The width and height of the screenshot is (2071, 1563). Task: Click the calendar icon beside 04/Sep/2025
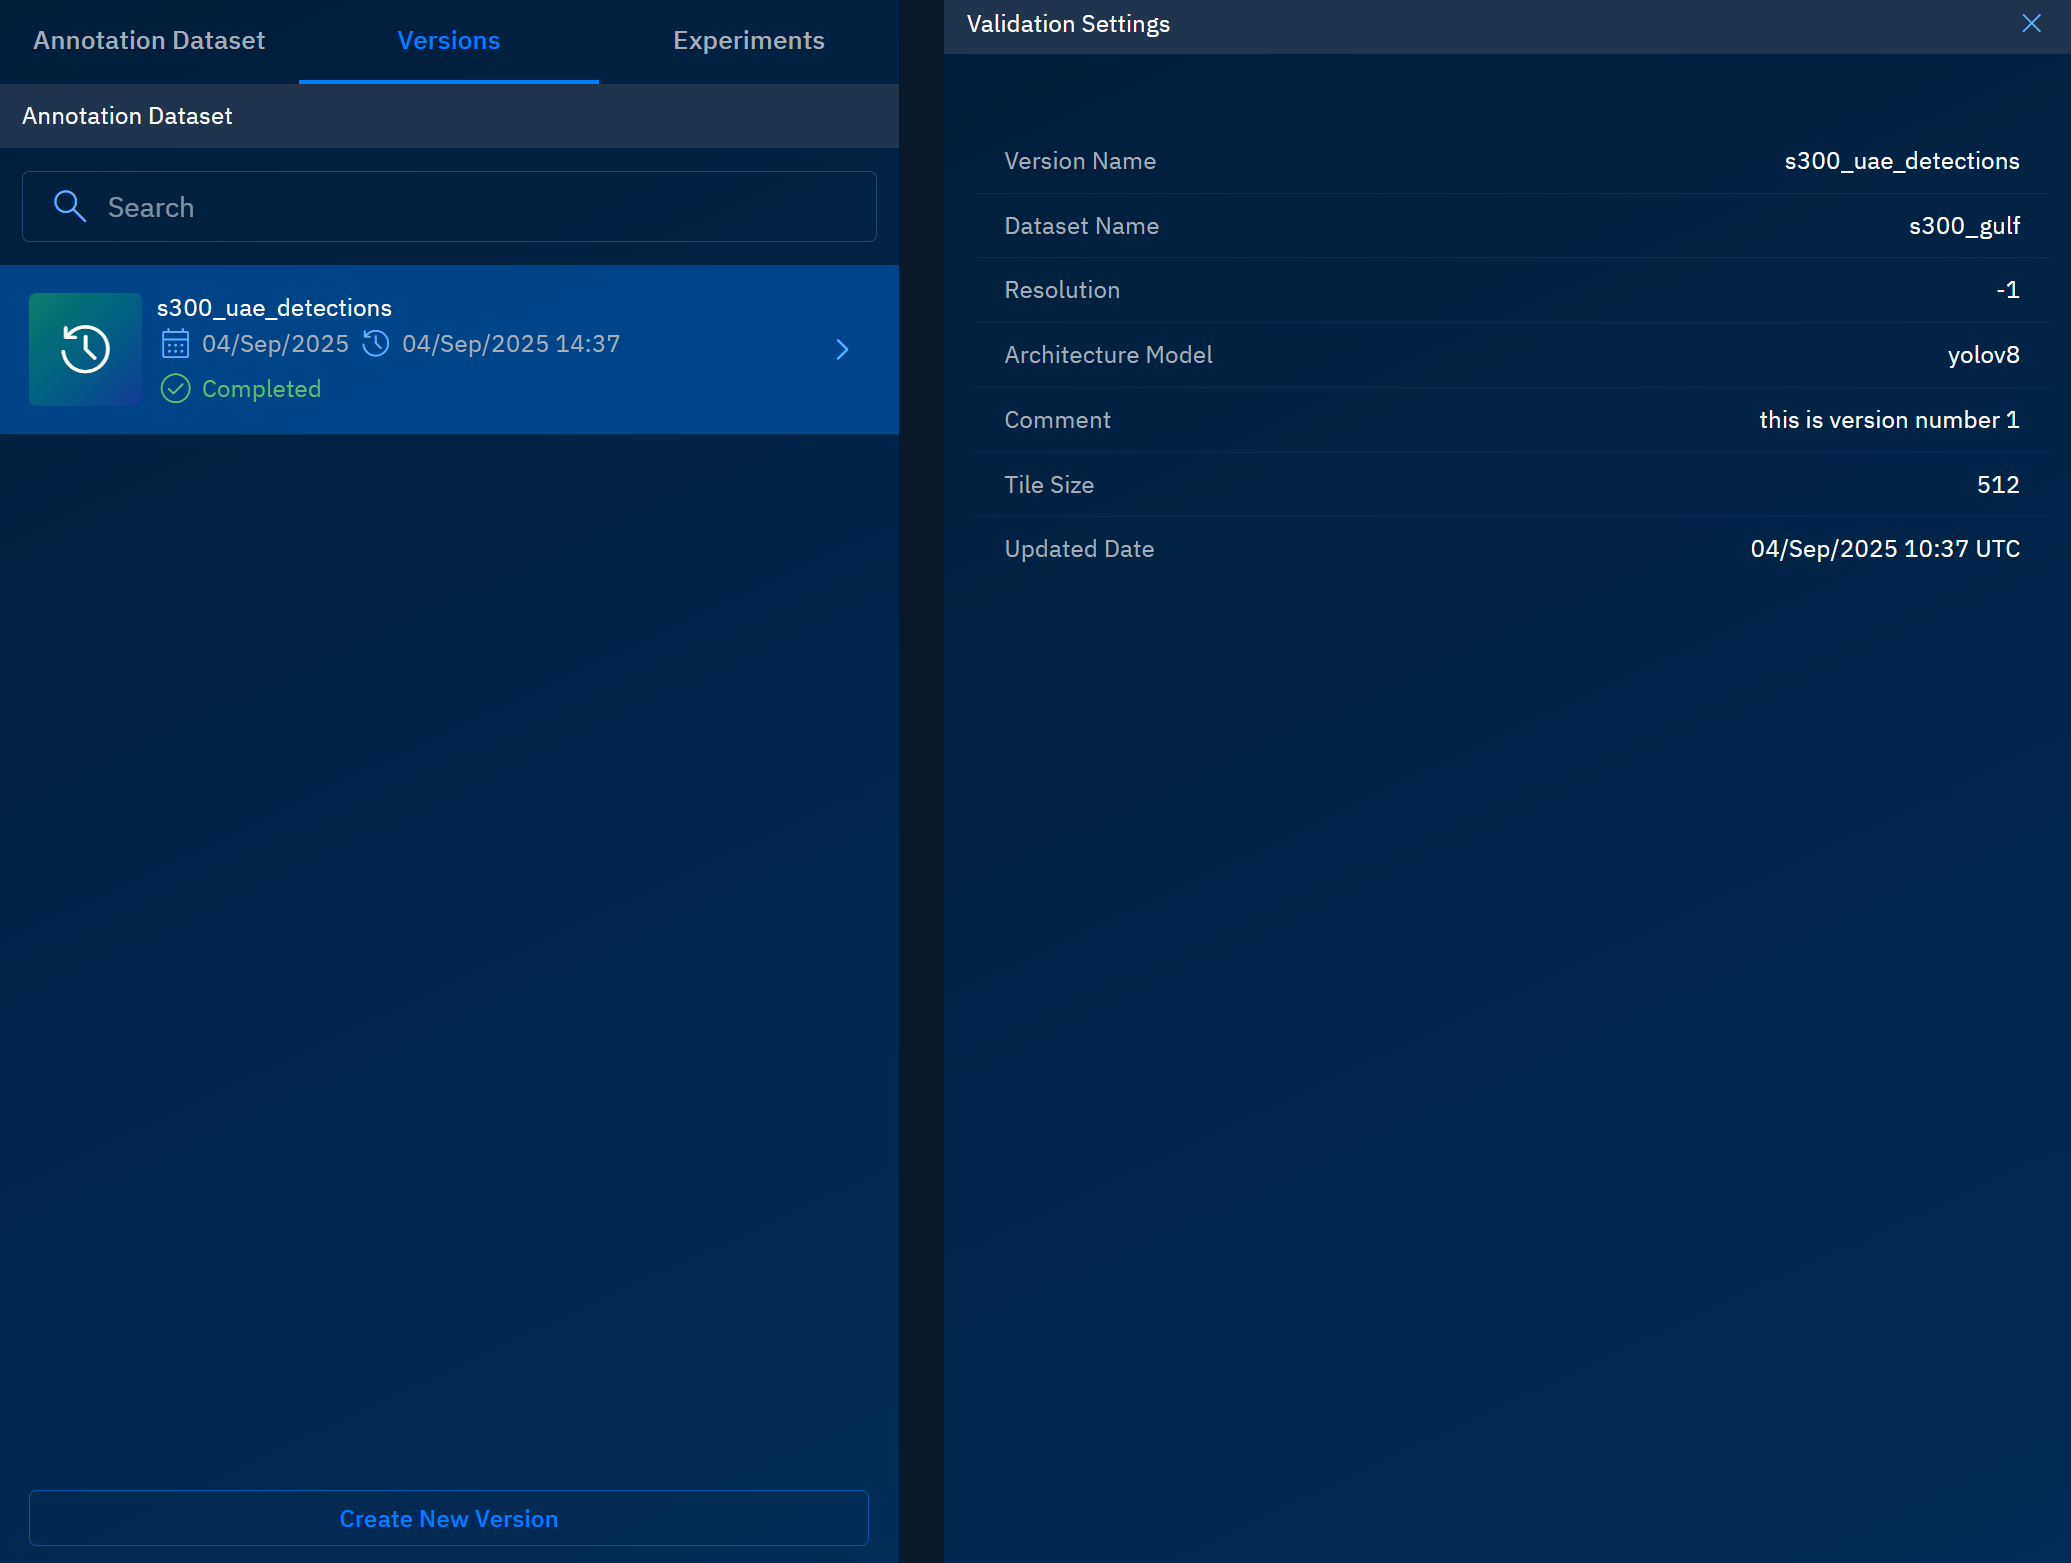(x=175, y=344)
